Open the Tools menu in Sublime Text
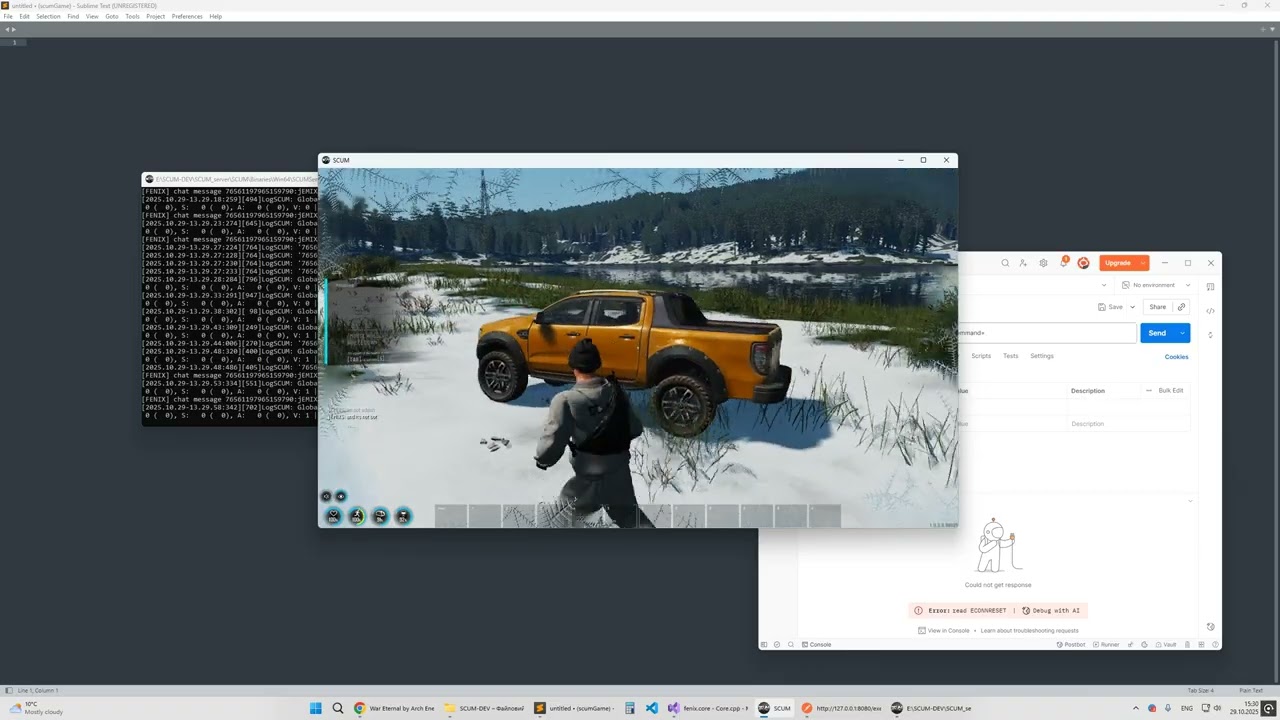The height and width of the screenshot is (720, 1280). [132, 16]
